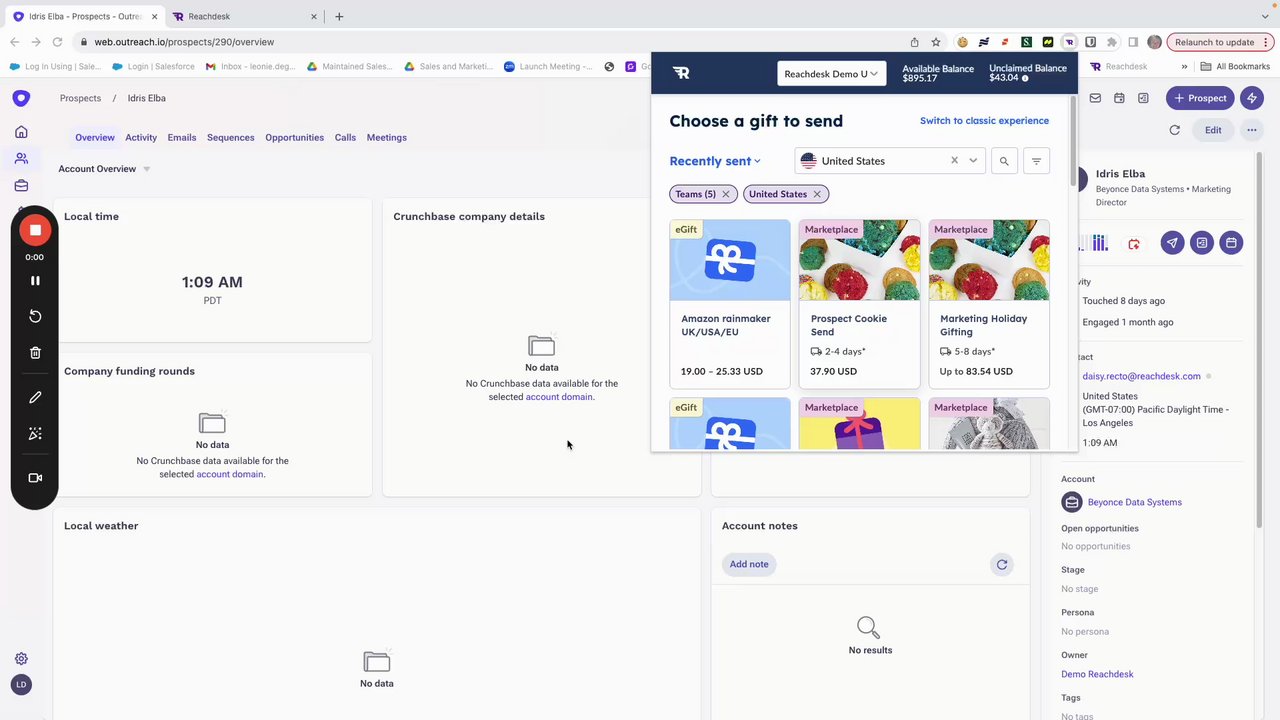This screenshot has width=1280, height=720.
Task: Delete the recording with the trash icon
Action: point(35,353)
